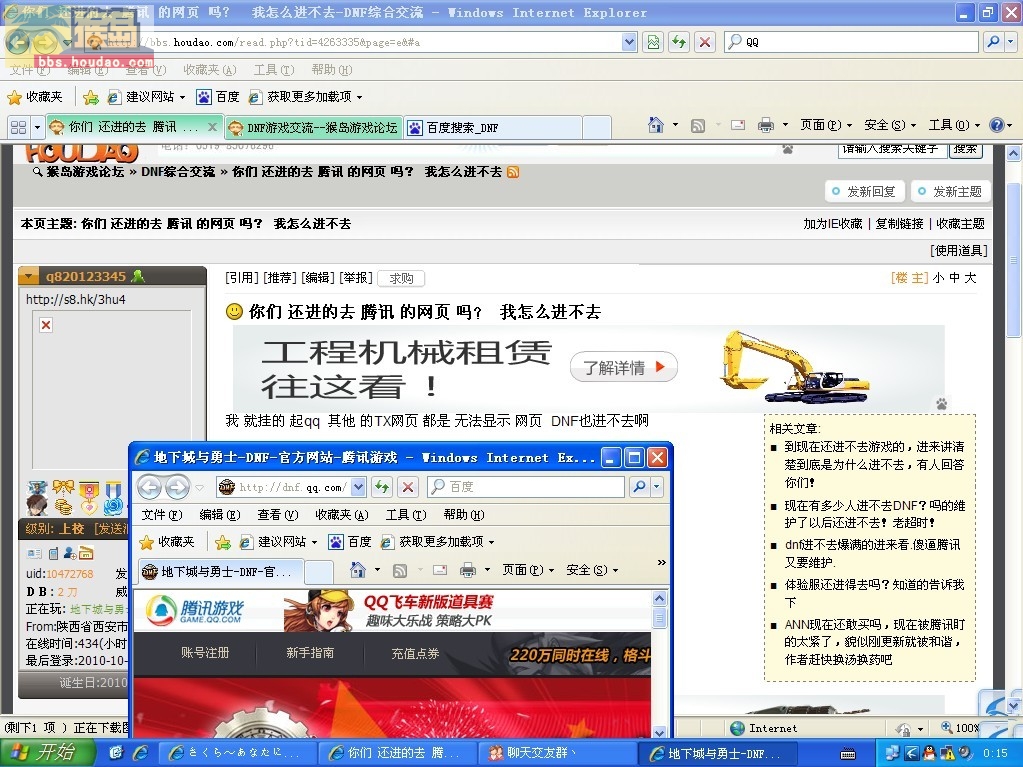Click 求购 button above post
This screenshot has width=1023, height=767.
[401, 278]
